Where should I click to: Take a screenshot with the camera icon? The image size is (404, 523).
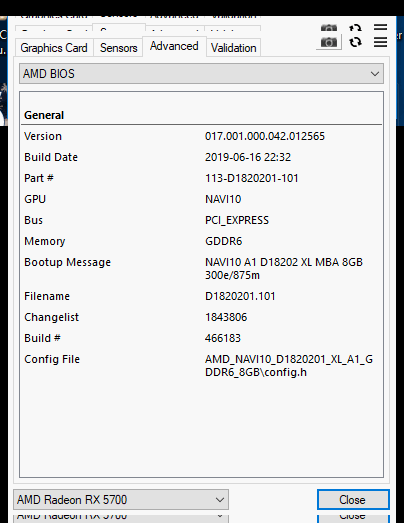[329, 42]
